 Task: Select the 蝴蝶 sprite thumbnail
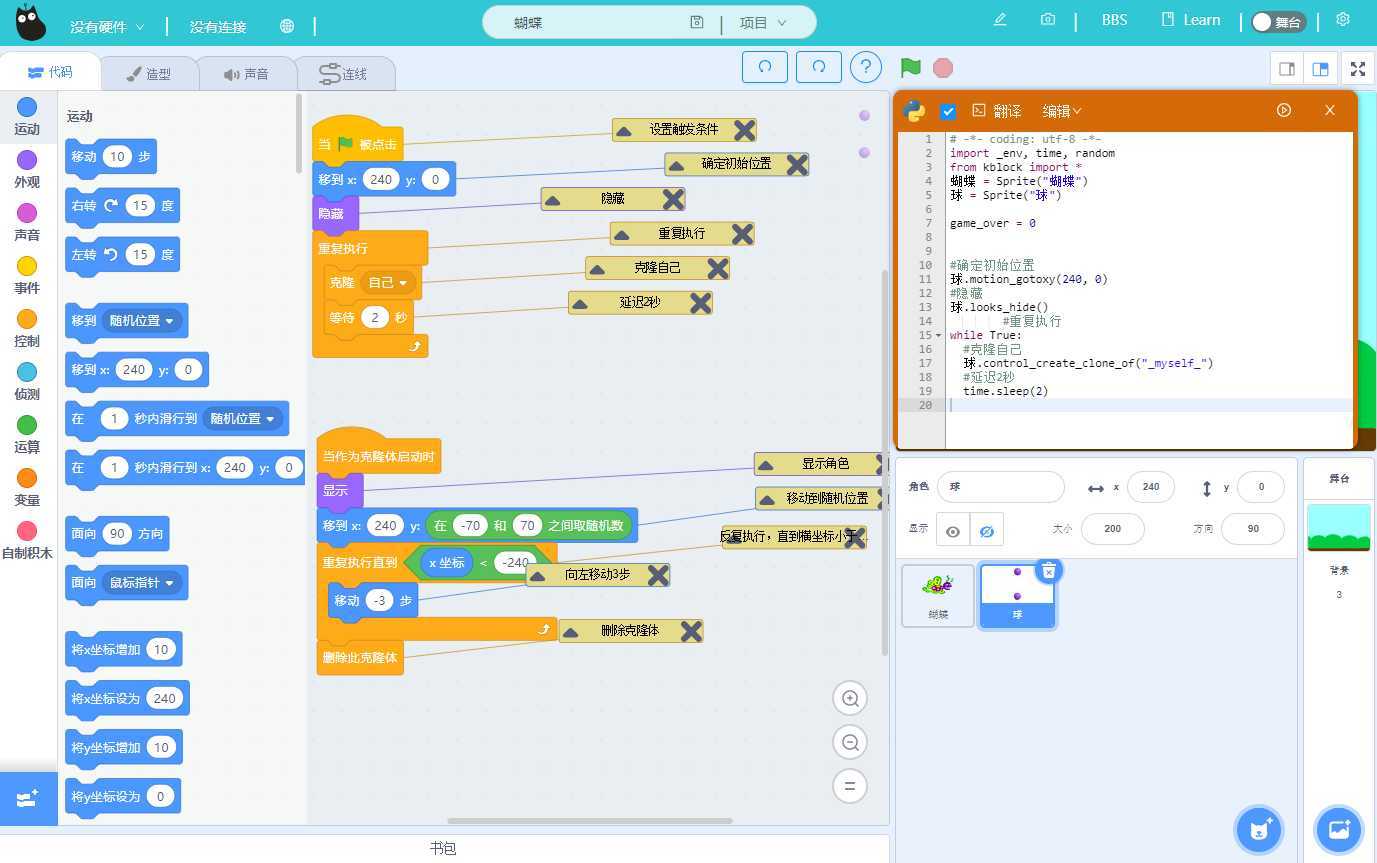pos(938,596)
